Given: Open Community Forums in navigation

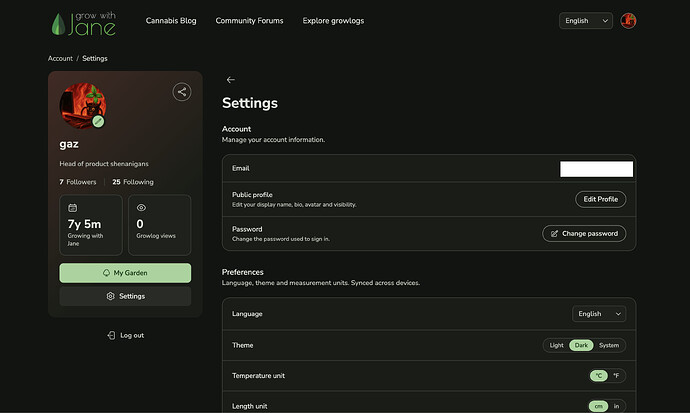Looking at the screenshot, I should (x=250, y=21).
